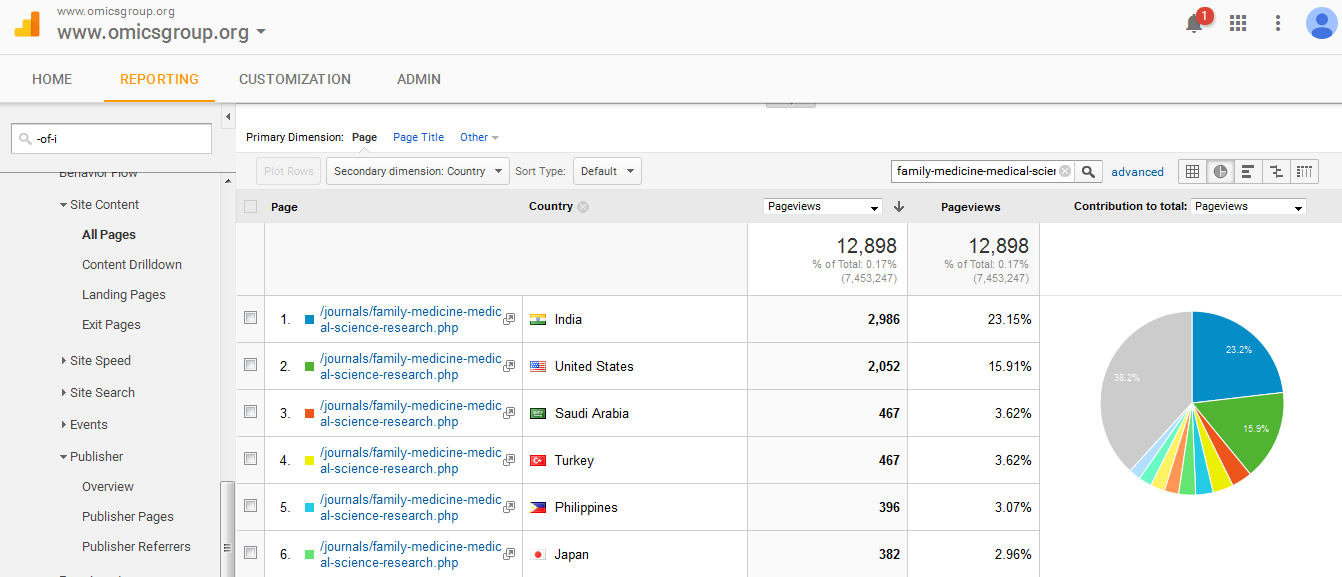This screenshot has width=1342, height=577.
Task: Switch to Data table view
Action: pyautogui.click(x=1192, y=171)
